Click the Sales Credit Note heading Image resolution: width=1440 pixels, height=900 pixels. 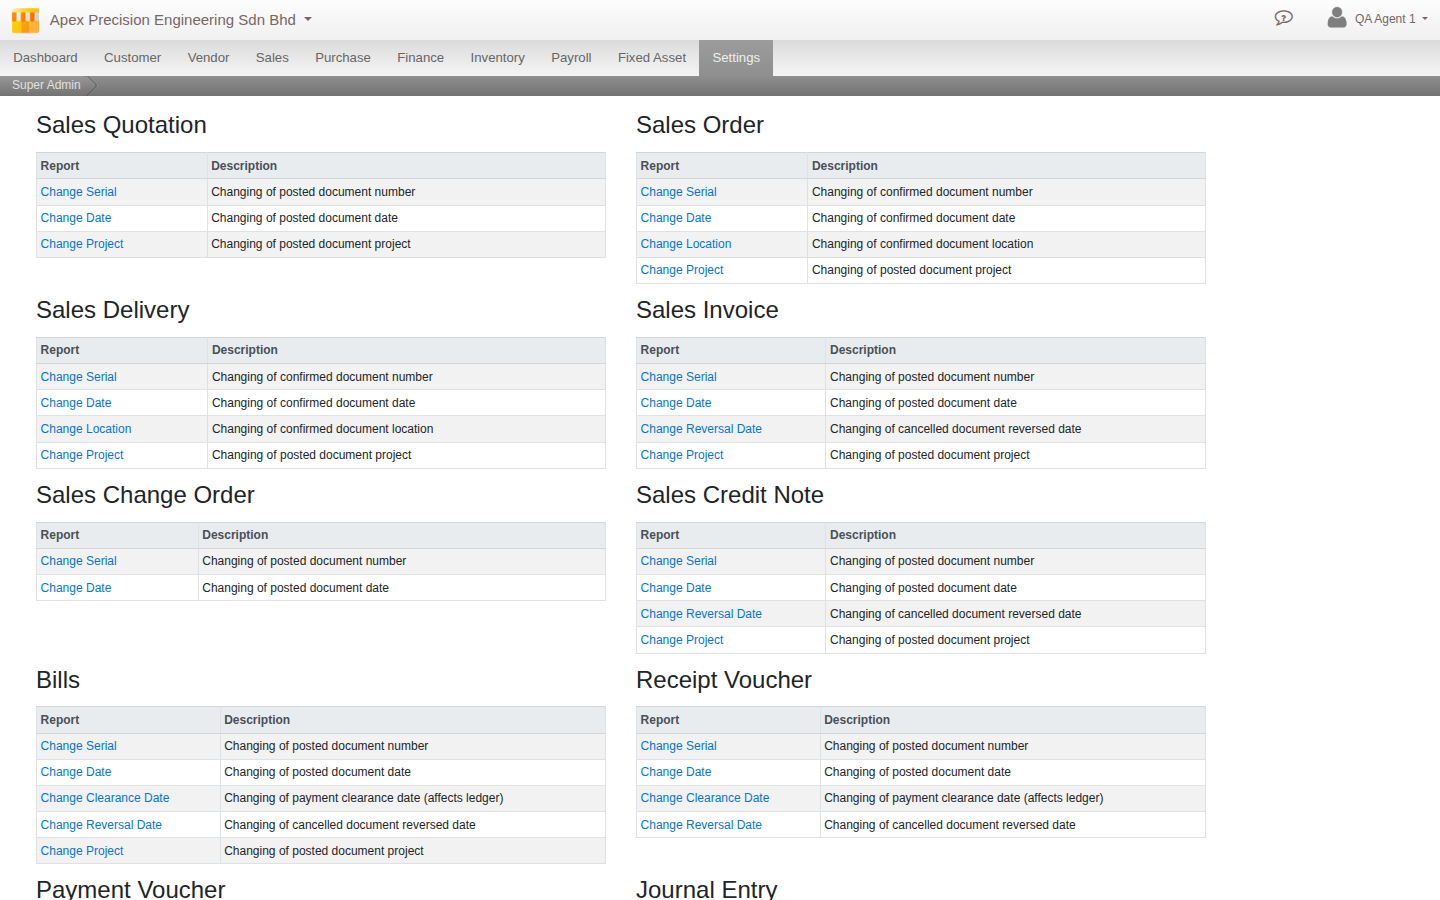730,495
